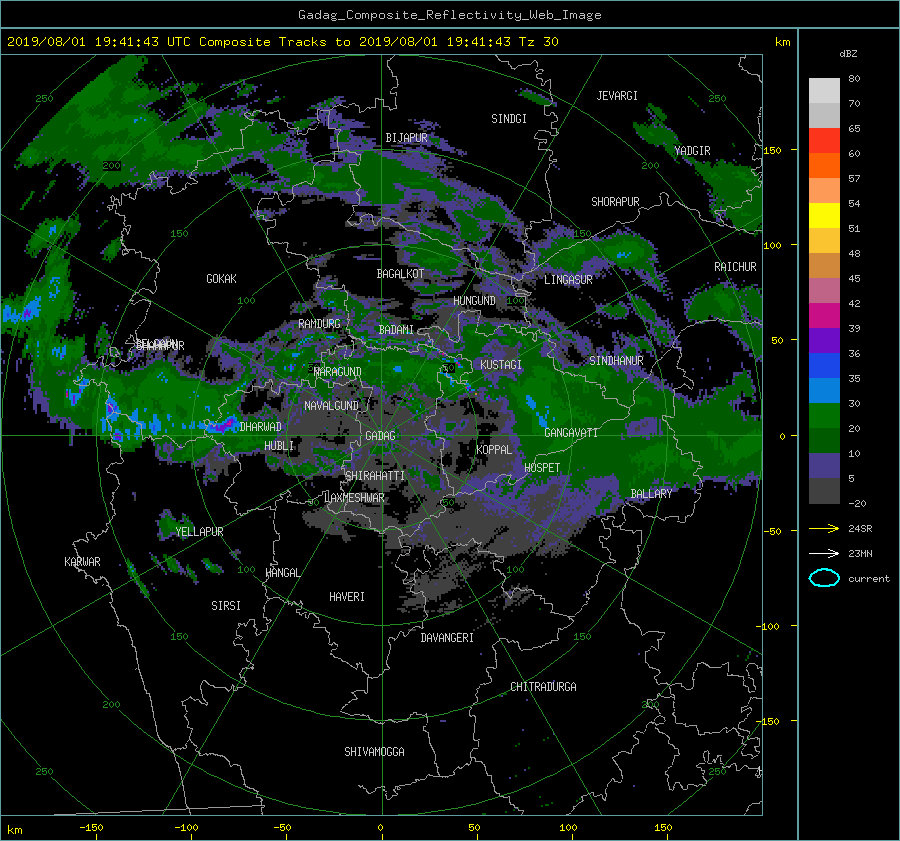The image size is (900, 841).
Task: Click the '23MN' legend label
Action: 860,553
